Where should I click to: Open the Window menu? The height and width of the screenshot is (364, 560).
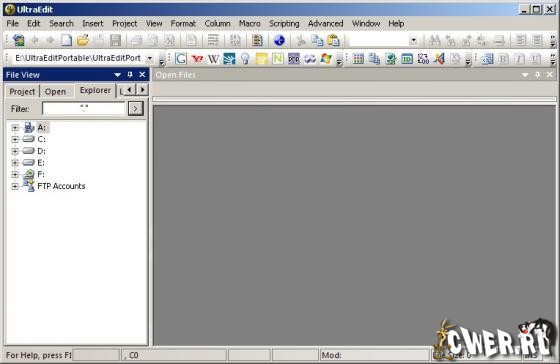click(366, 24)
